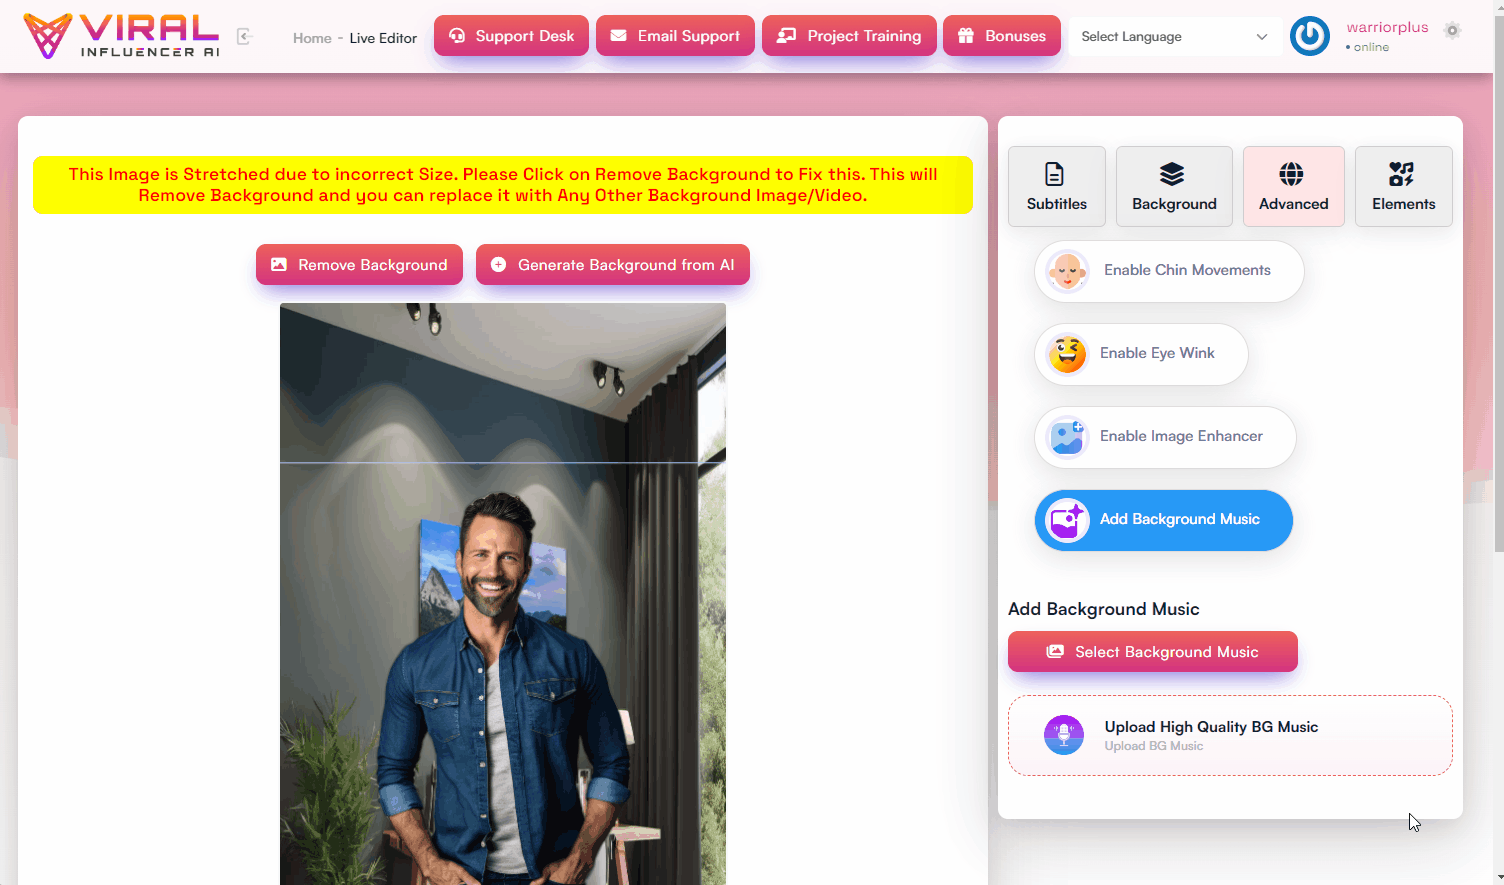Open the Select Language dropdown
The height and width of the screenshot is (885, 1504).
coord(1174,36)
